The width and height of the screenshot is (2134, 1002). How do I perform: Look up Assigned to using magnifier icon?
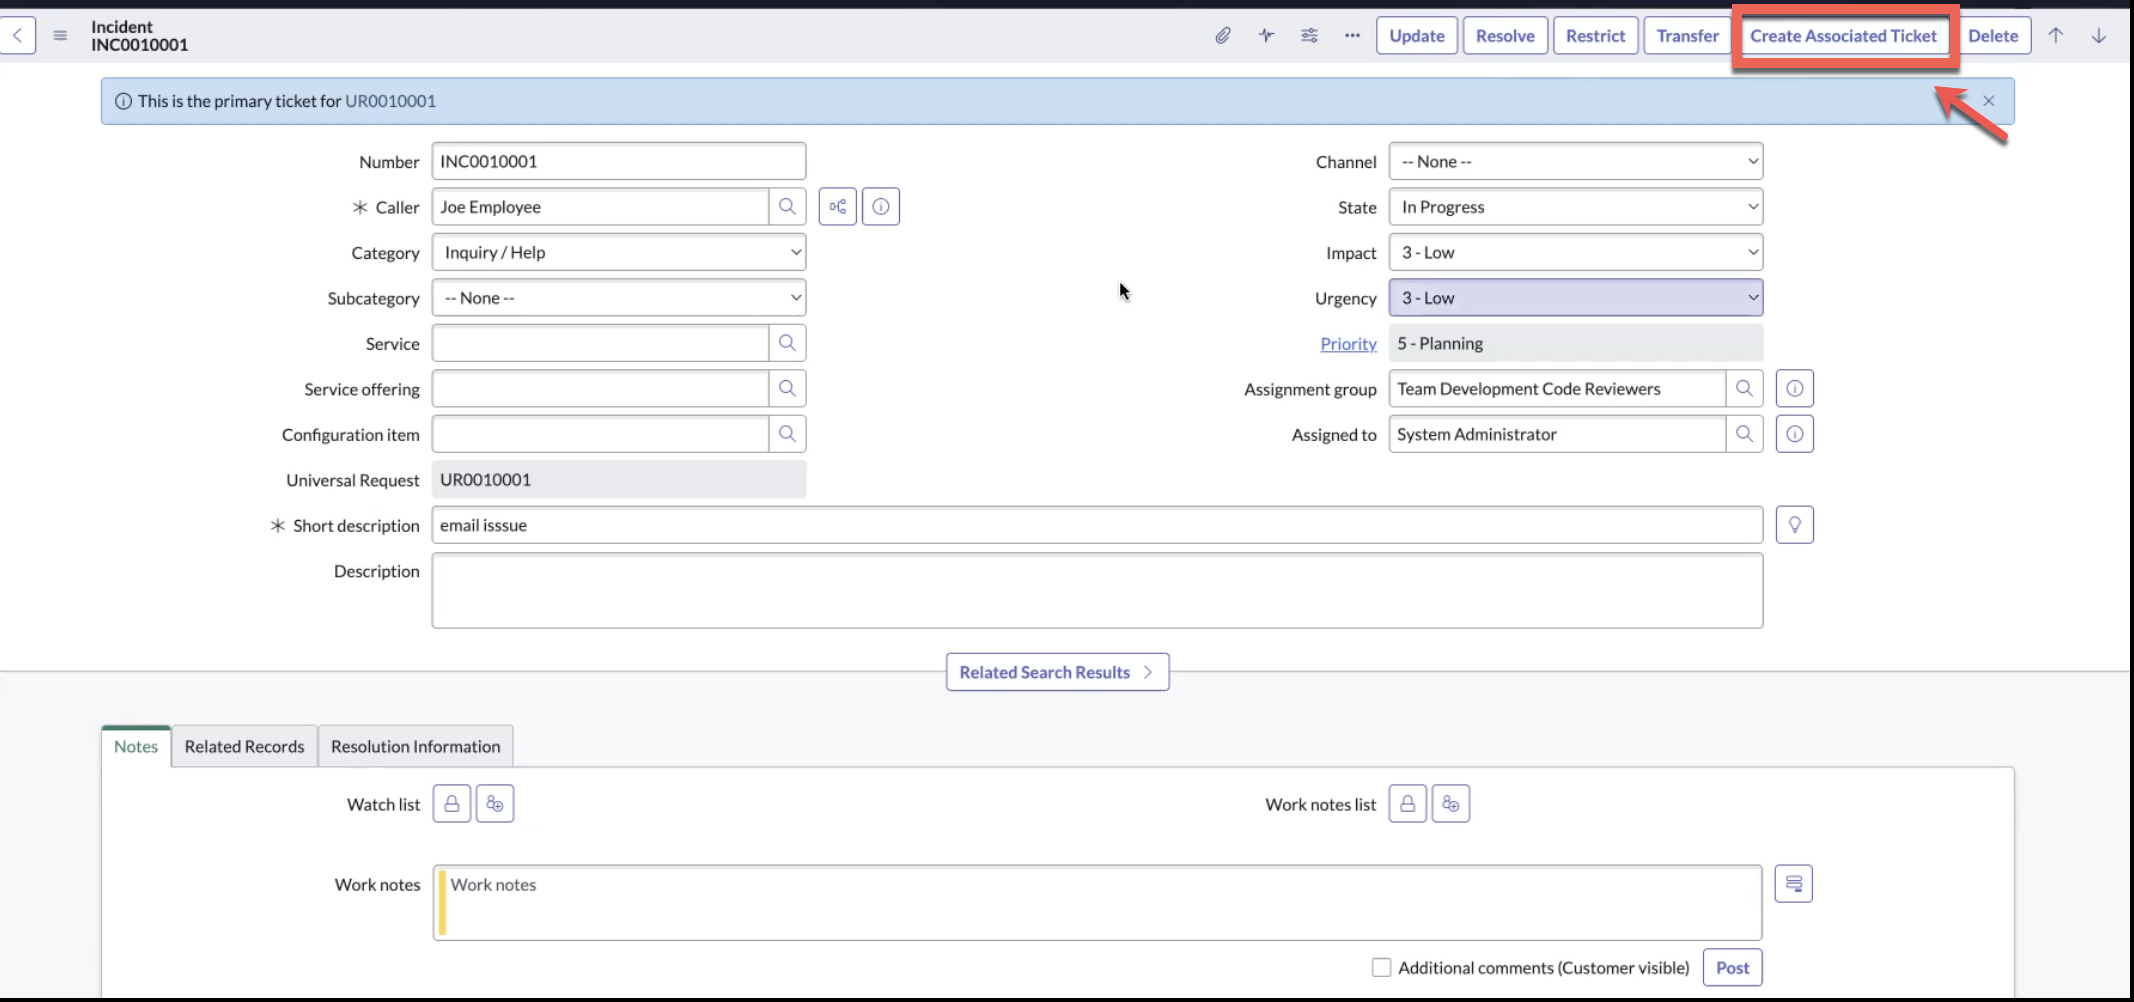click(x=1744, y=434)
